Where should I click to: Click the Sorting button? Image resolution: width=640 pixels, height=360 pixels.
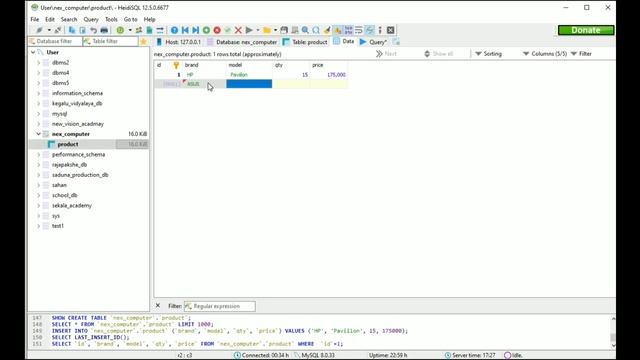click(x=489, y=53)
